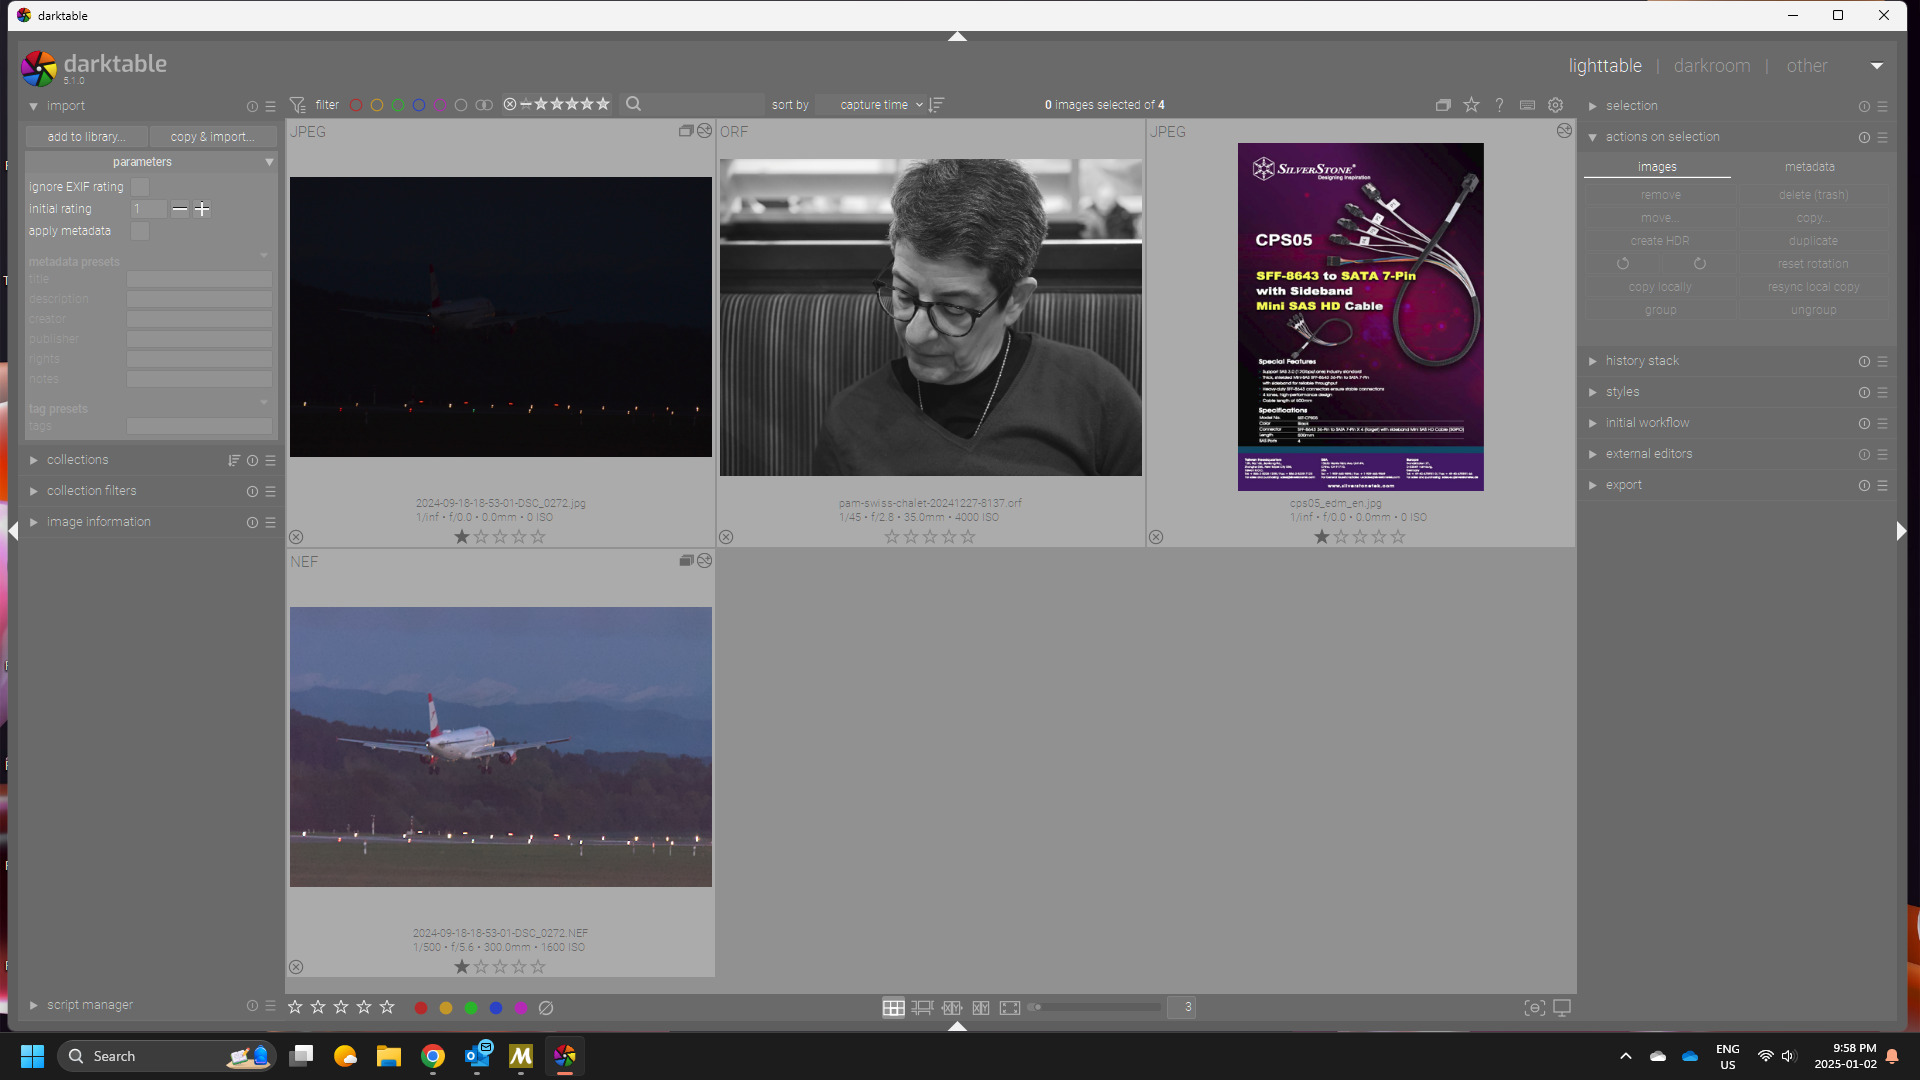Switch to filemanager grid layout
The width and height of the screenshot is (1920, 1080).
click(x=893, y=1008)
